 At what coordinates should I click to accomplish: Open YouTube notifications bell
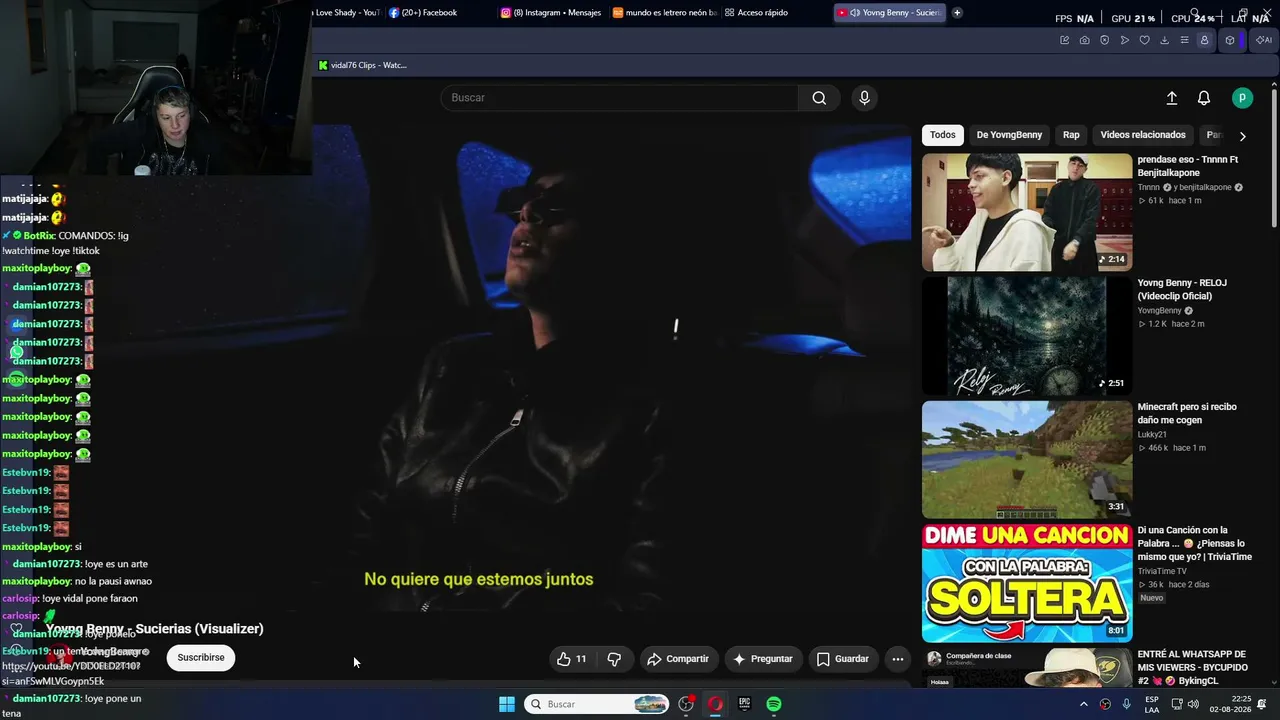tap(1204, 98)
